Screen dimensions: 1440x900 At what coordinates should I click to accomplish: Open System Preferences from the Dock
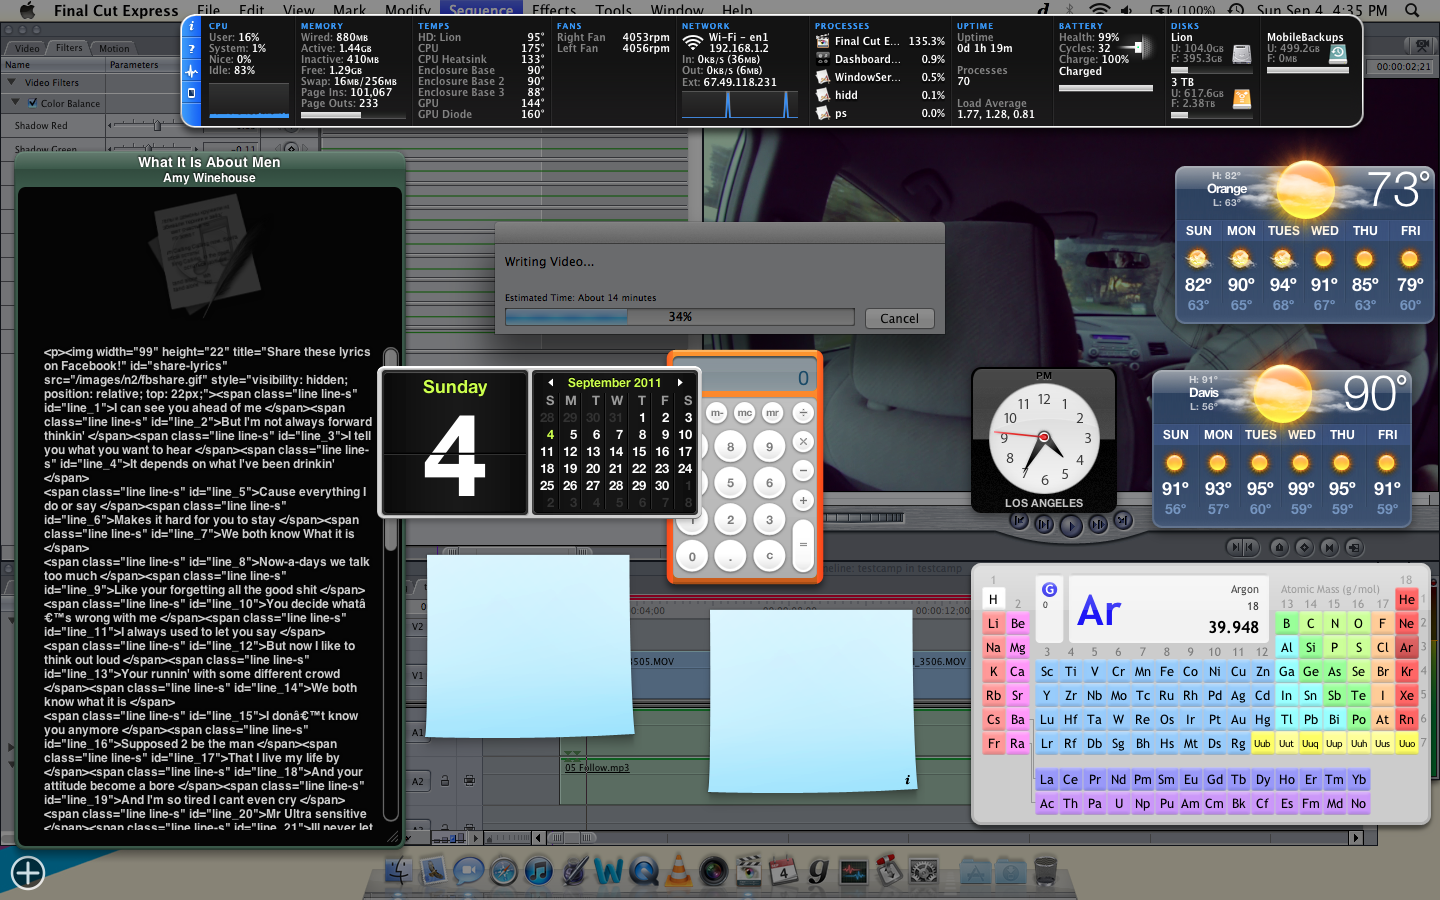tap(923, 870)
